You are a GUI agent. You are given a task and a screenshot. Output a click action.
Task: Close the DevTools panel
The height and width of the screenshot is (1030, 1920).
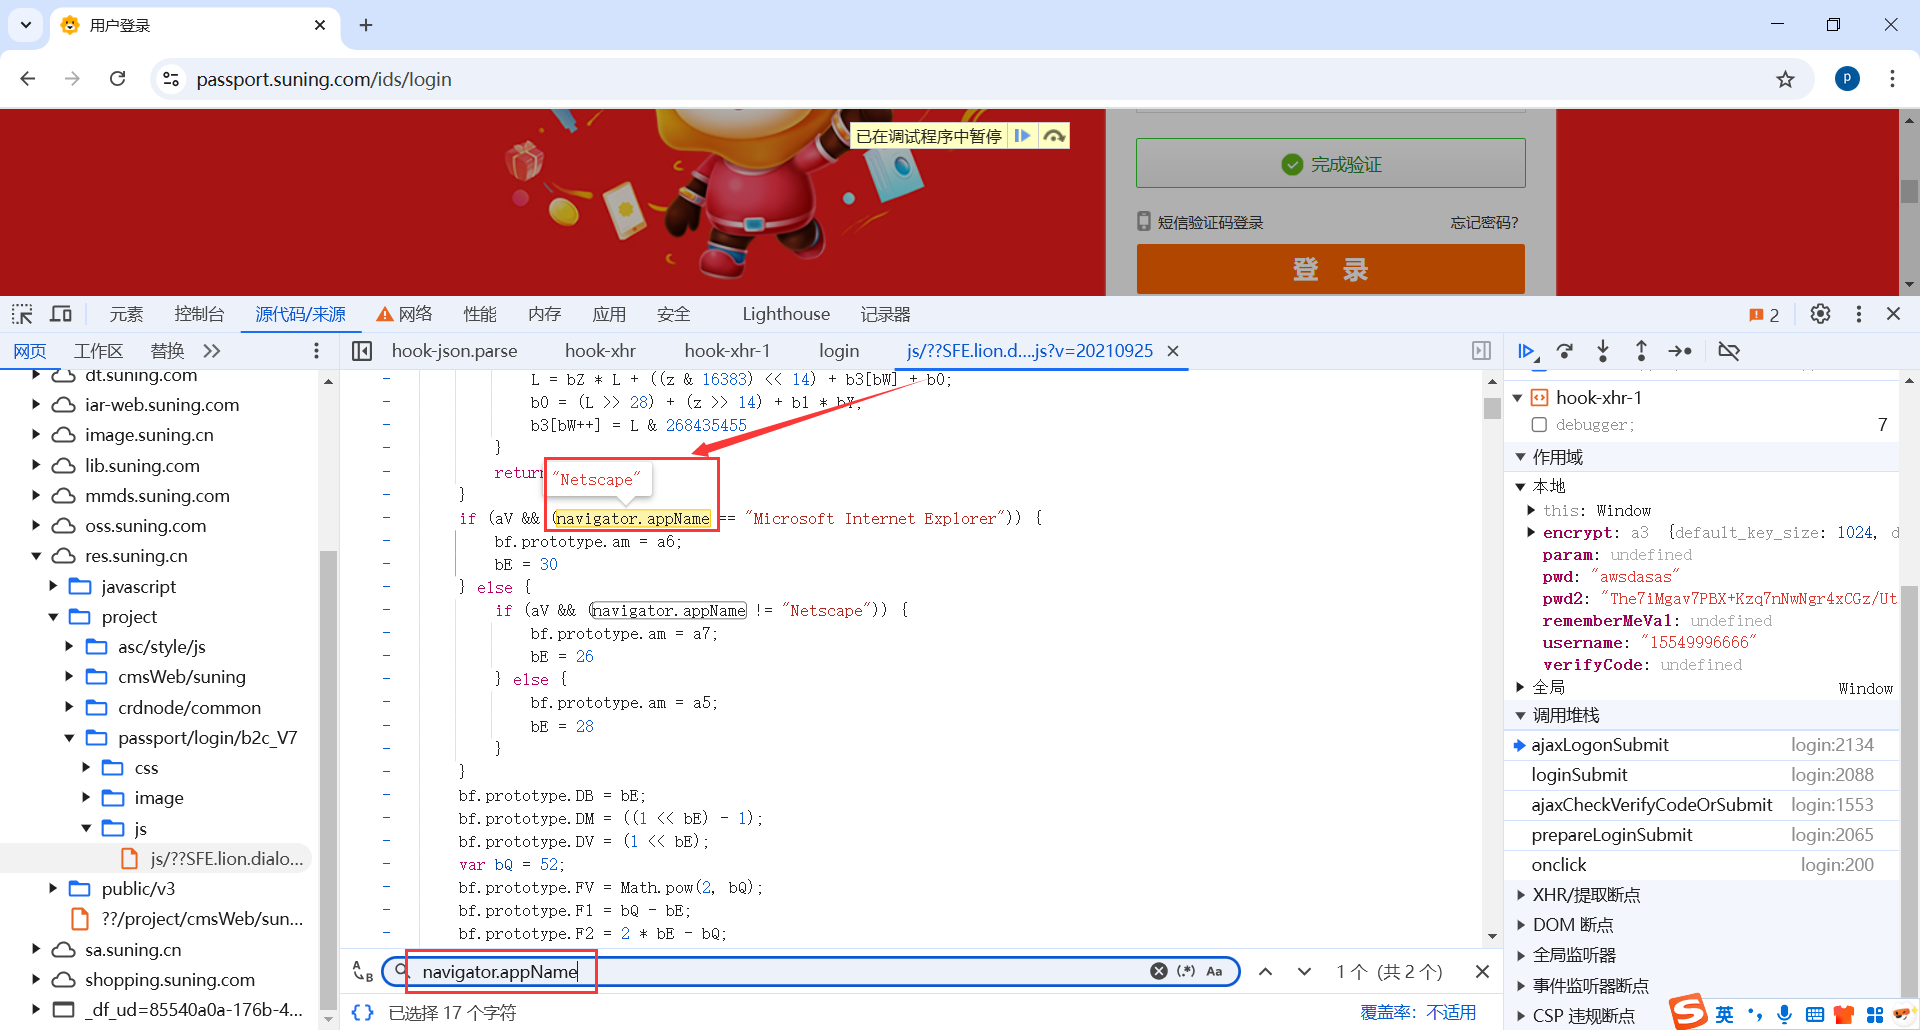pyautogui.click(x=1893, y=314)
